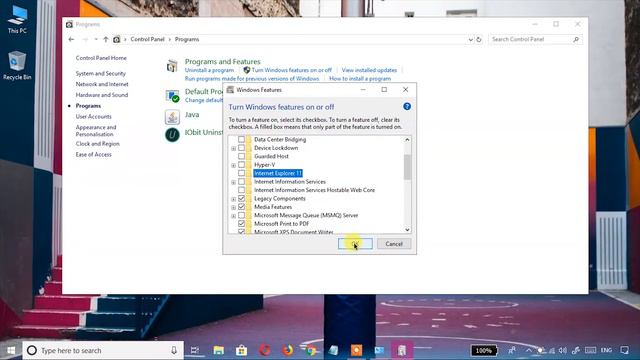Launch Google Chrome from the taskbar
The width and height of the screenshot is (640, 360).
[311, 350]
